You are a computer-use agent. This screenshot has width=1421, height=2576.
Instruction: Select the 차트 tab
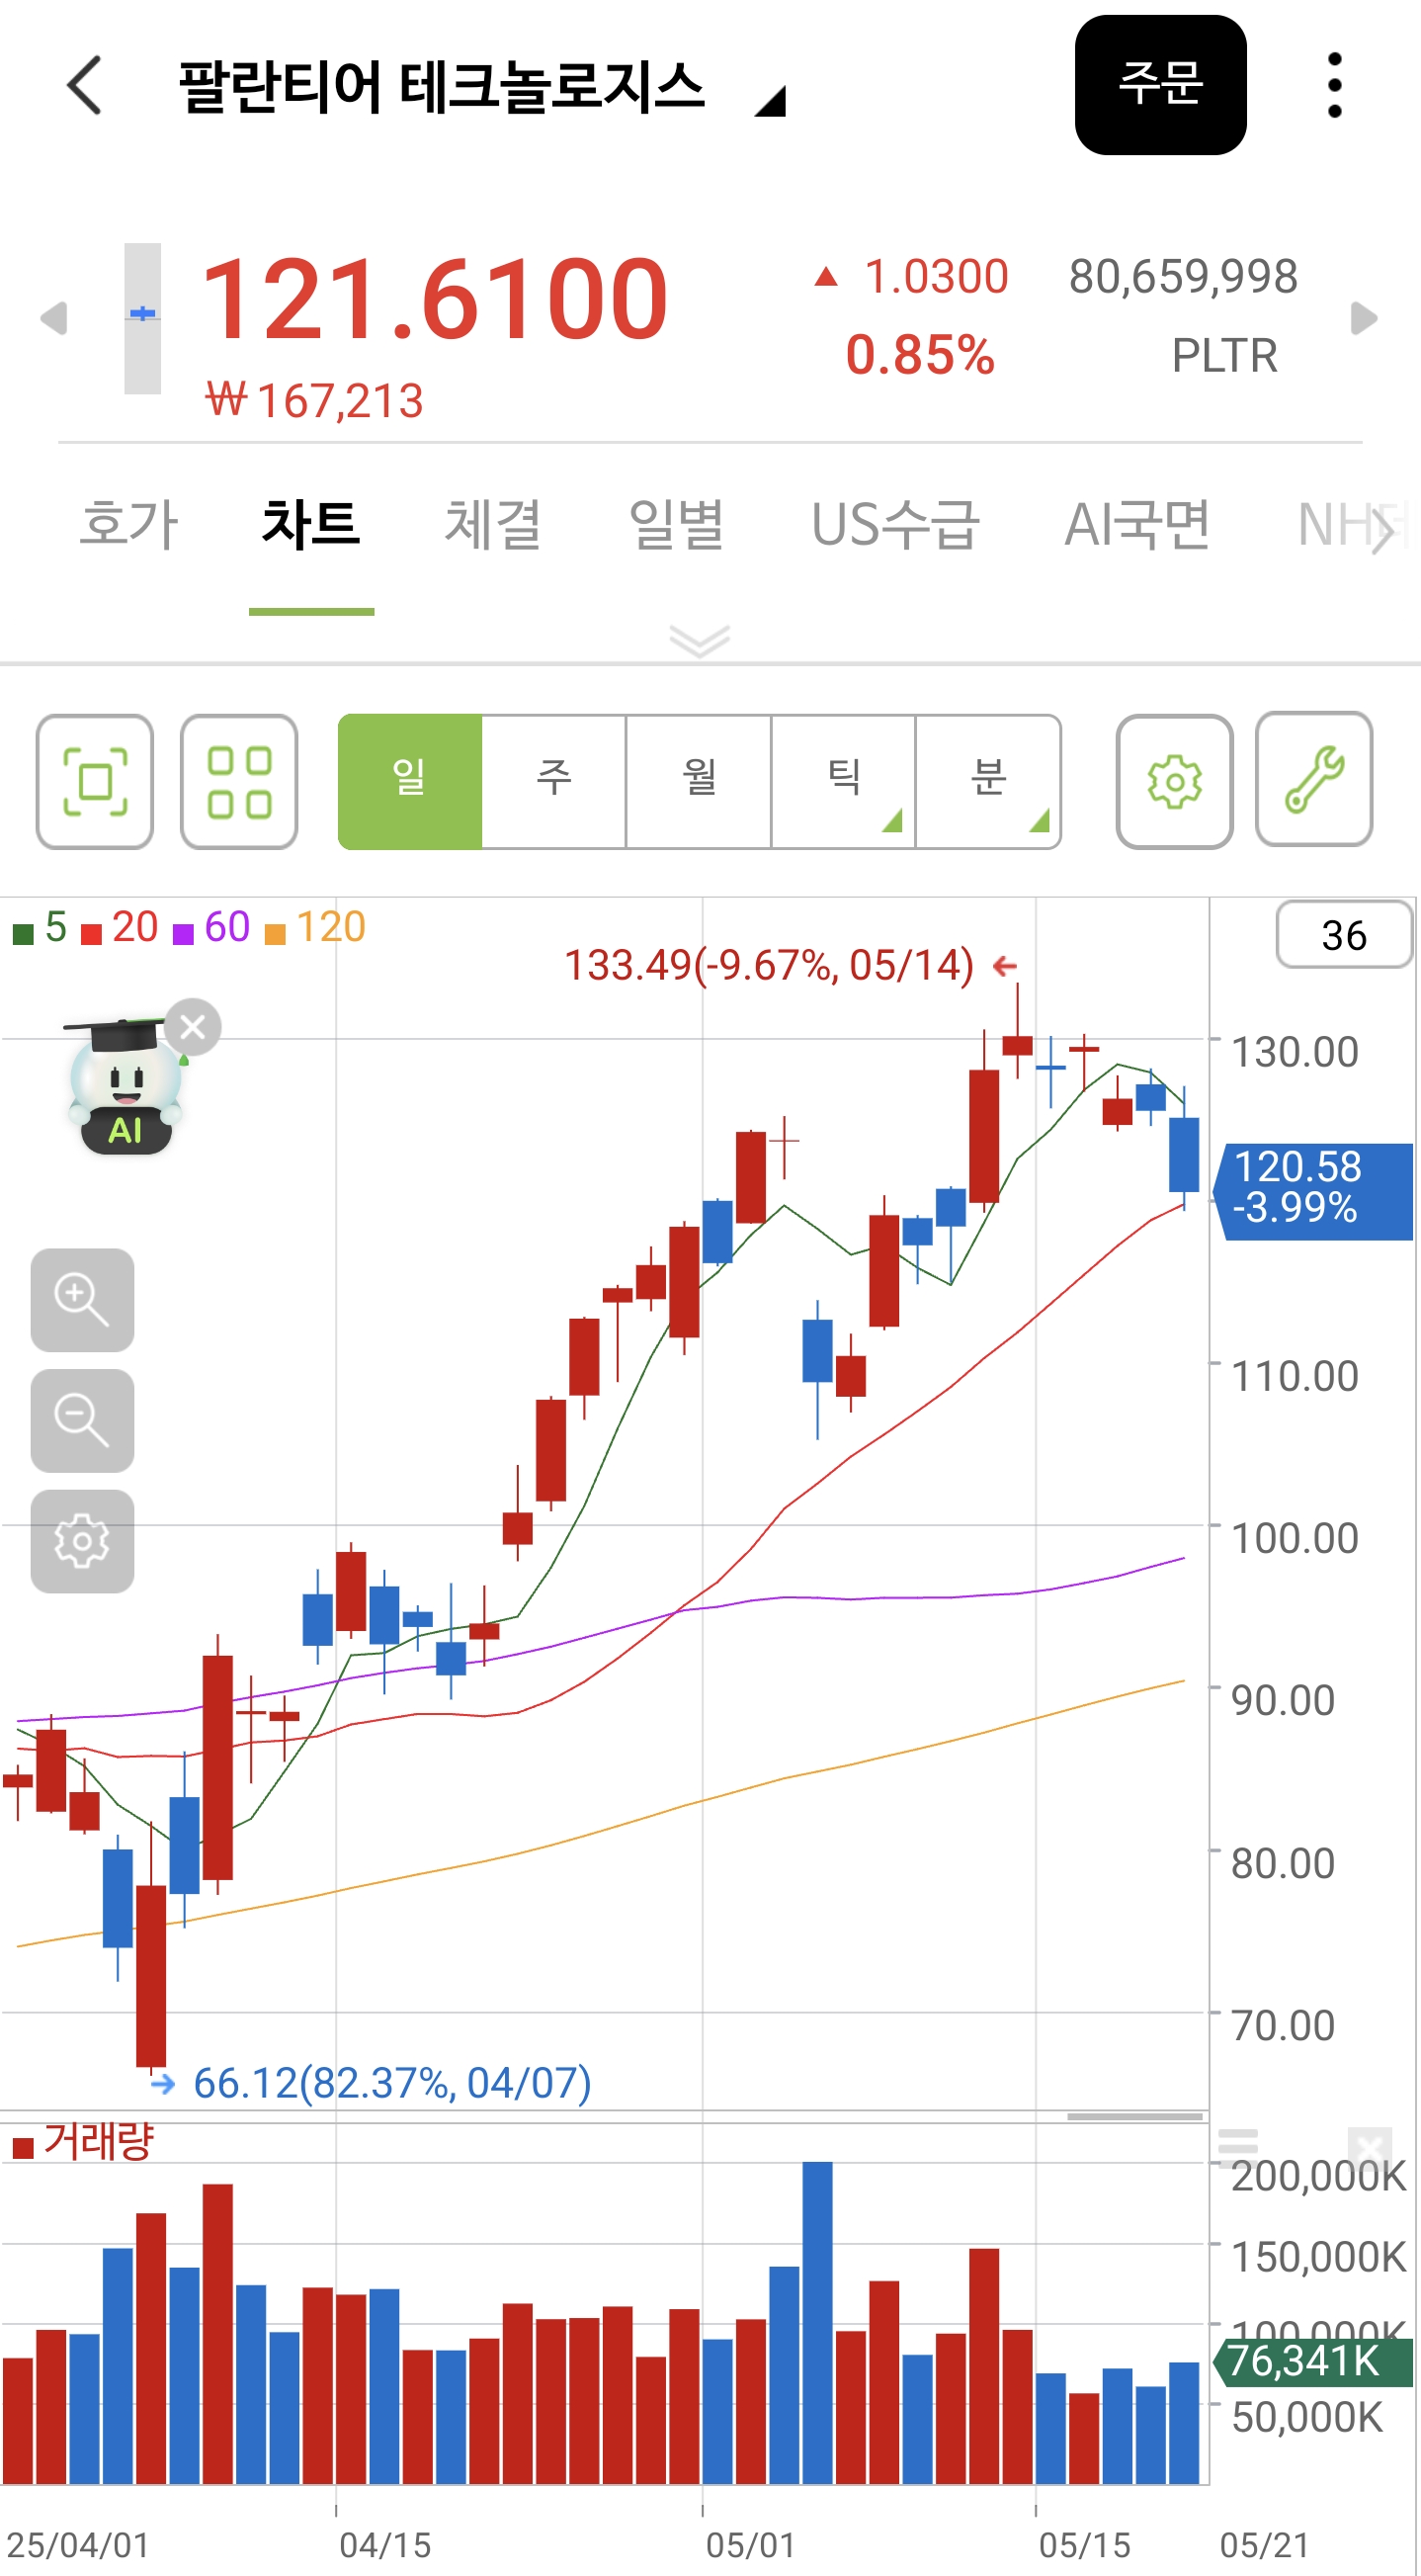pos(311,524)
